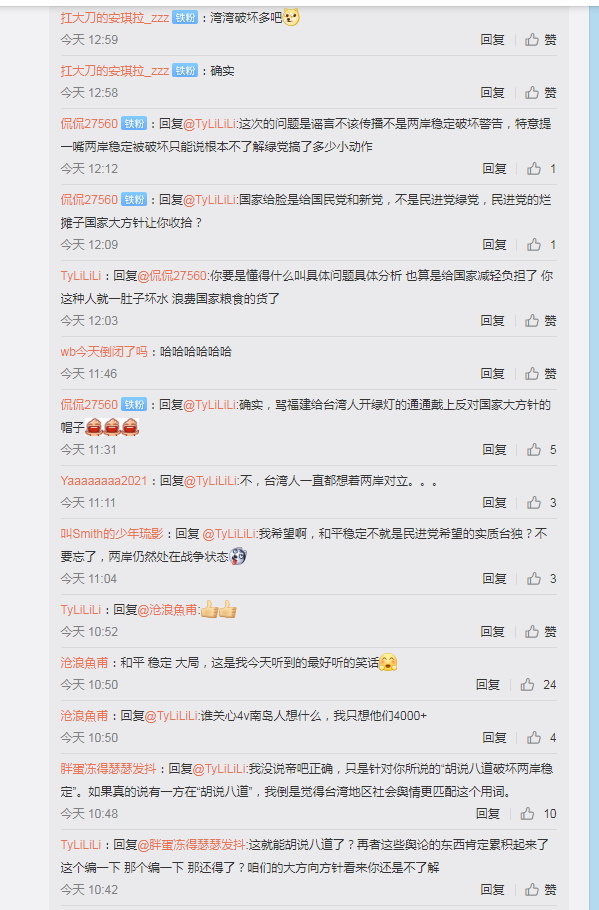This screenshot has height=910, width=599.
Task: Like the 11:31 comment with 5 likes
Action: tap(542, 449)
